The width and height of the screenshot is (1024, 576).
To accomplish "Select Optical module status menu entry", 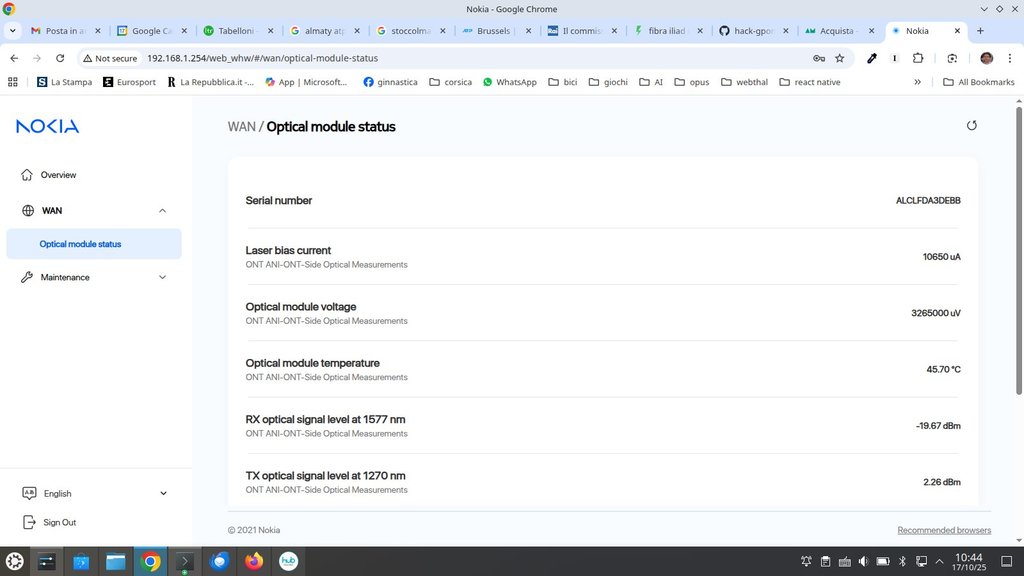I will [x=93, y=244].
